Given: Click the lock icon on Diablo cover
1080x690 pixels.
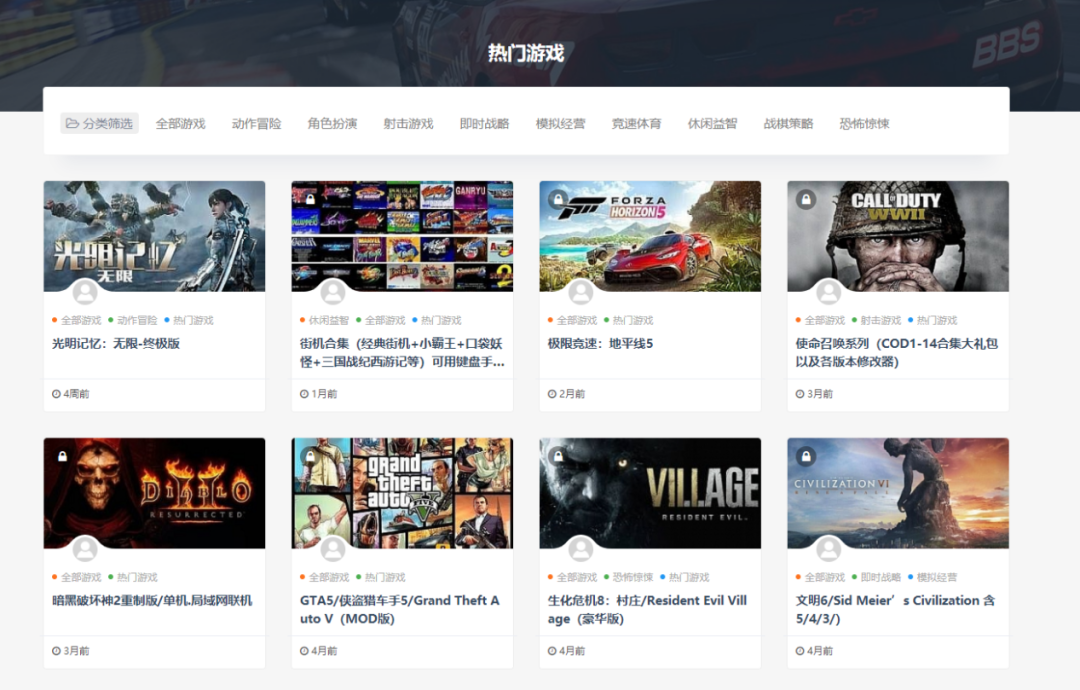Looking at the screenshot, I should click(x=62, y=456).
